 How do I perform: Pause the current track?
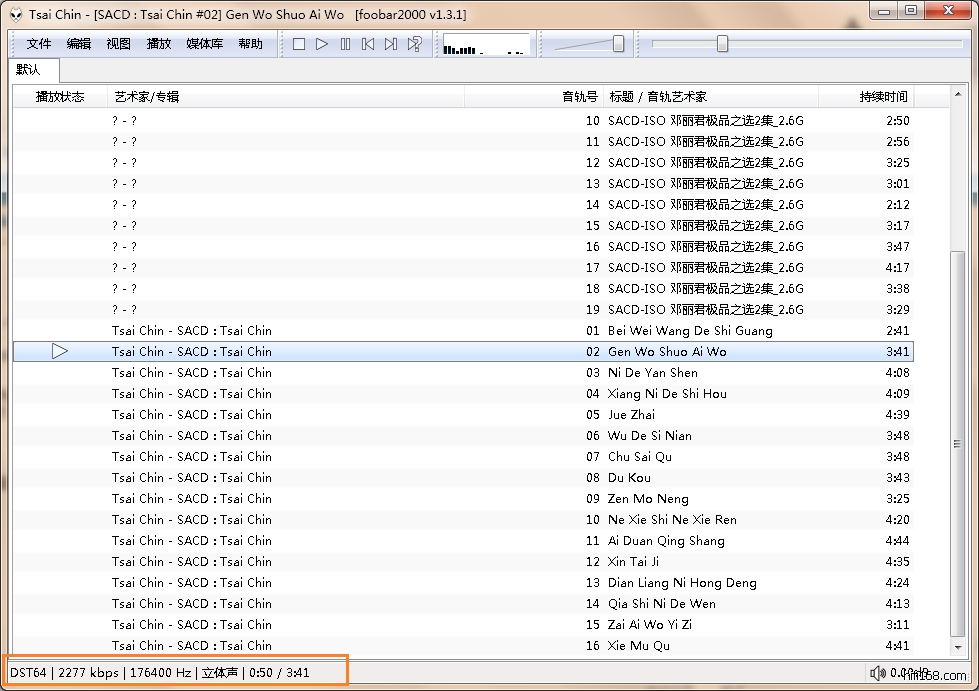345,44
